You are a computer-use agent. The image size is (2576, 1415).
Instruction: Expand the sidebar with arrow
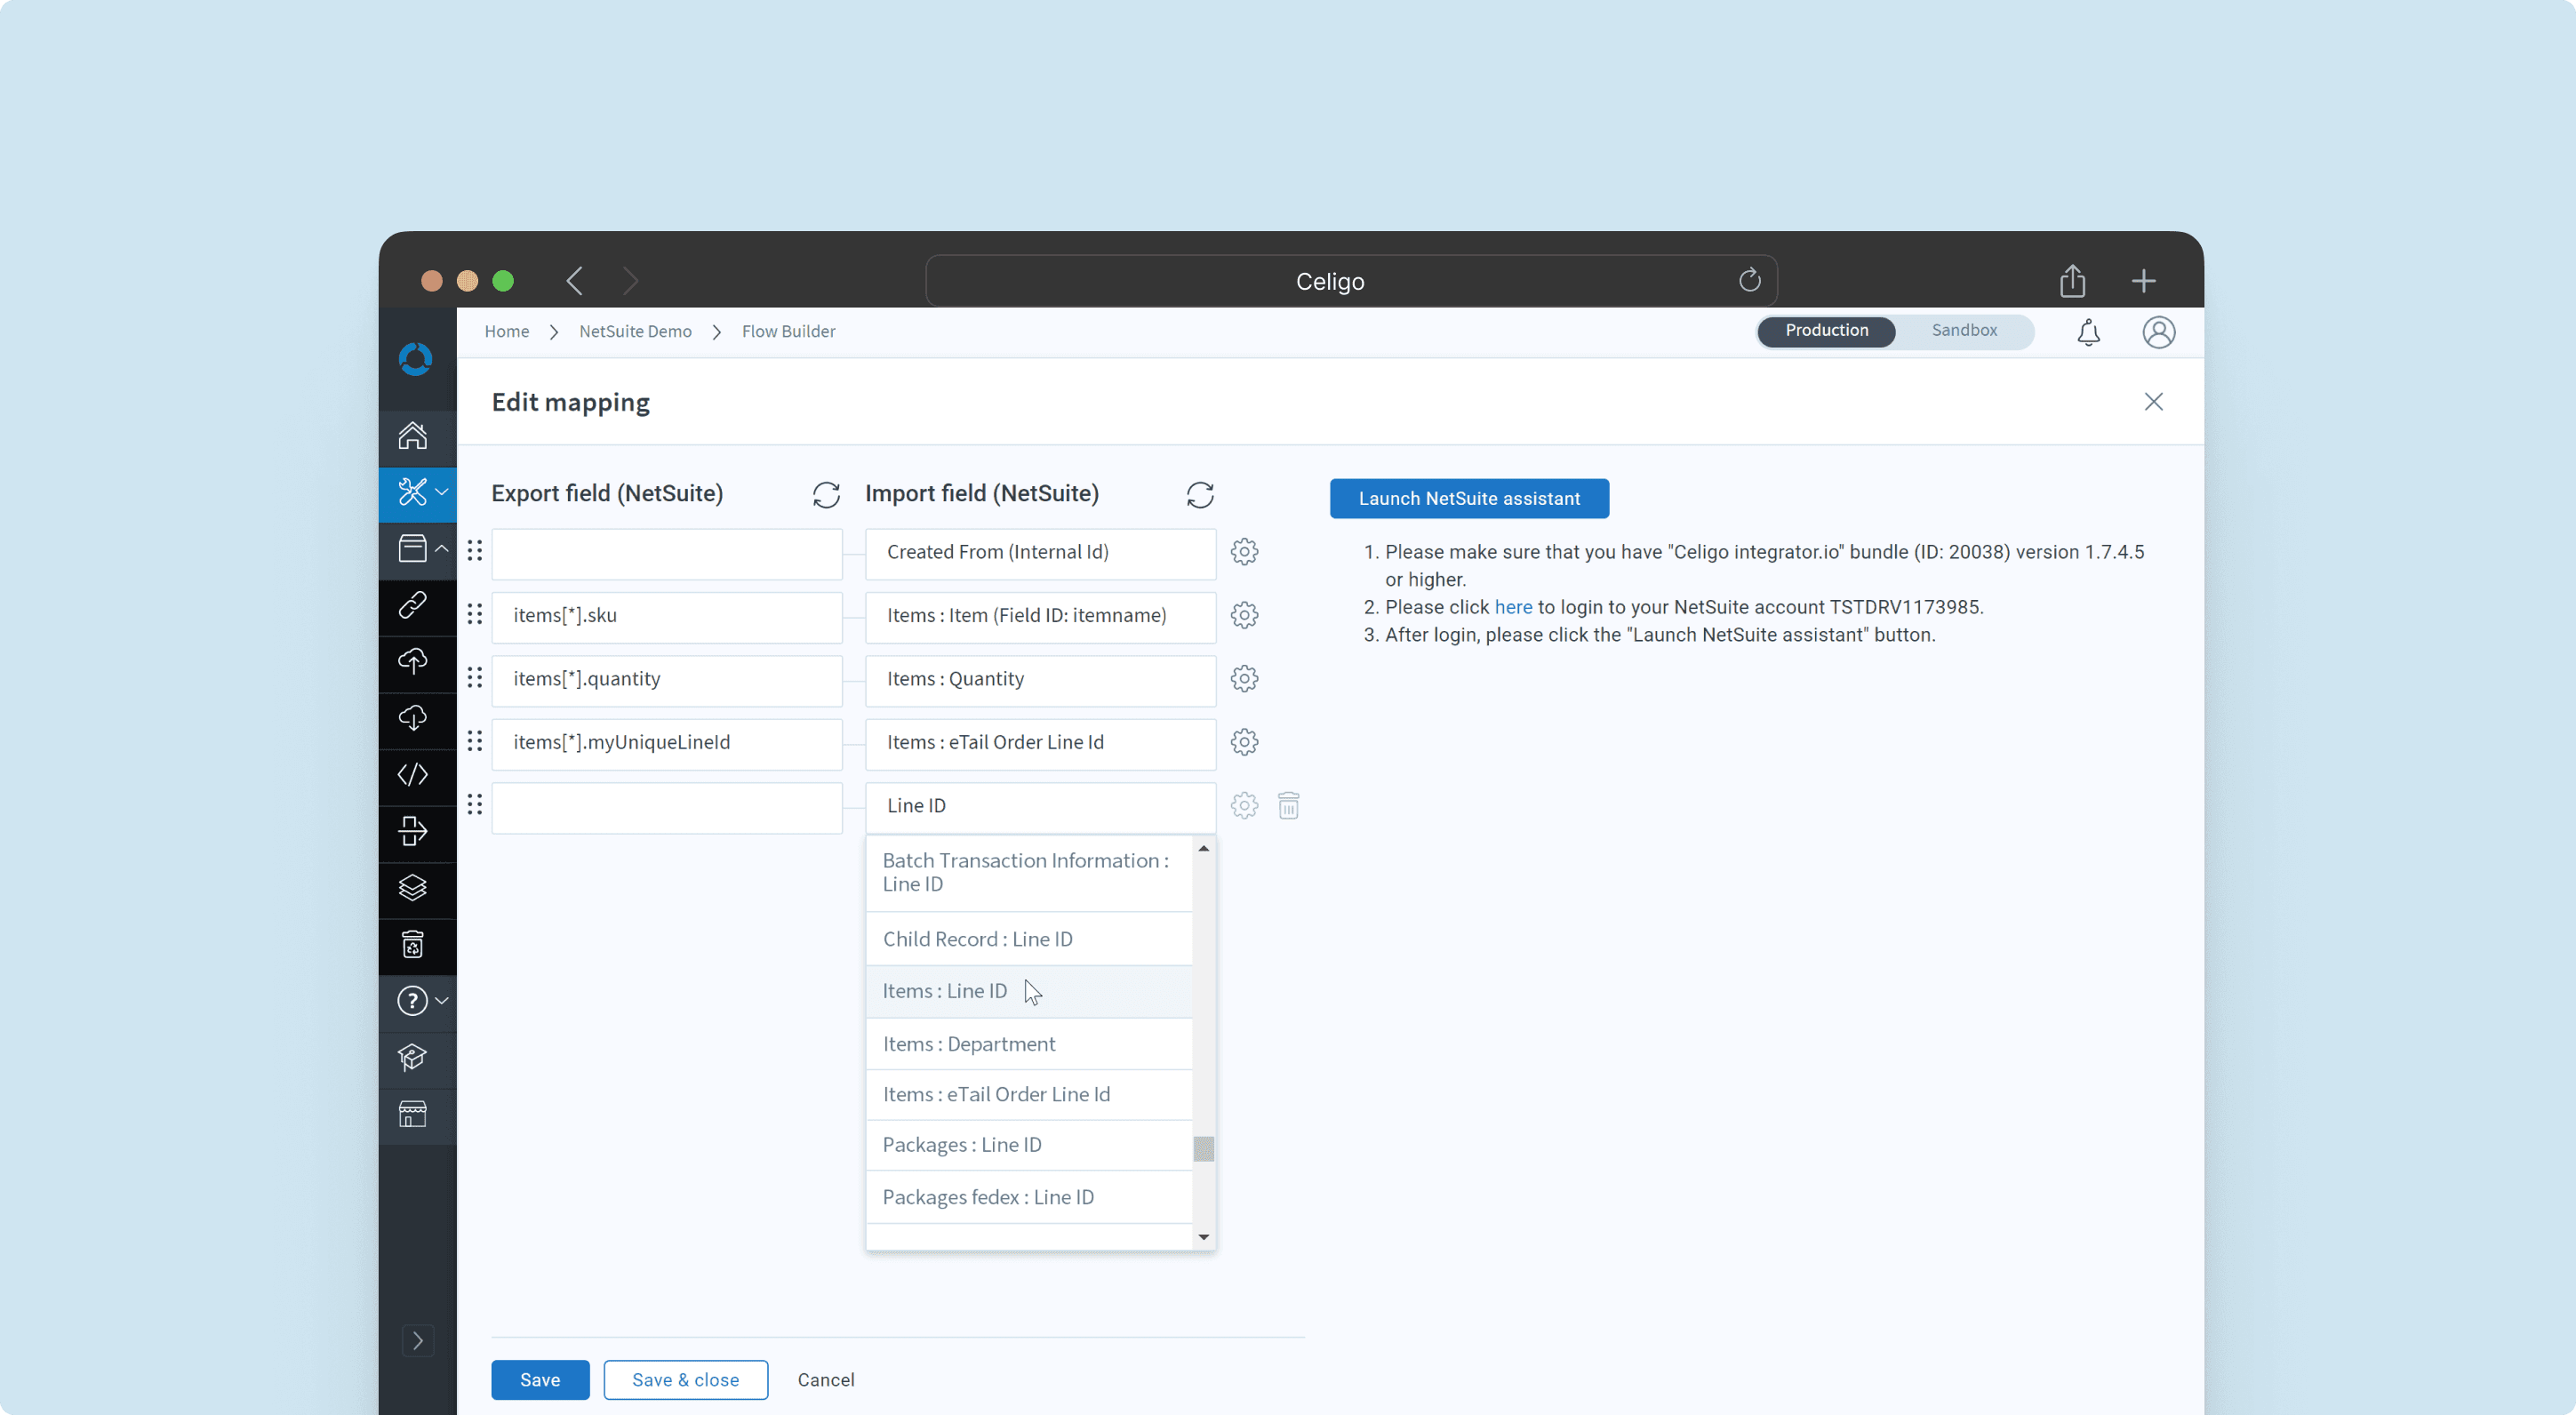418,1341
